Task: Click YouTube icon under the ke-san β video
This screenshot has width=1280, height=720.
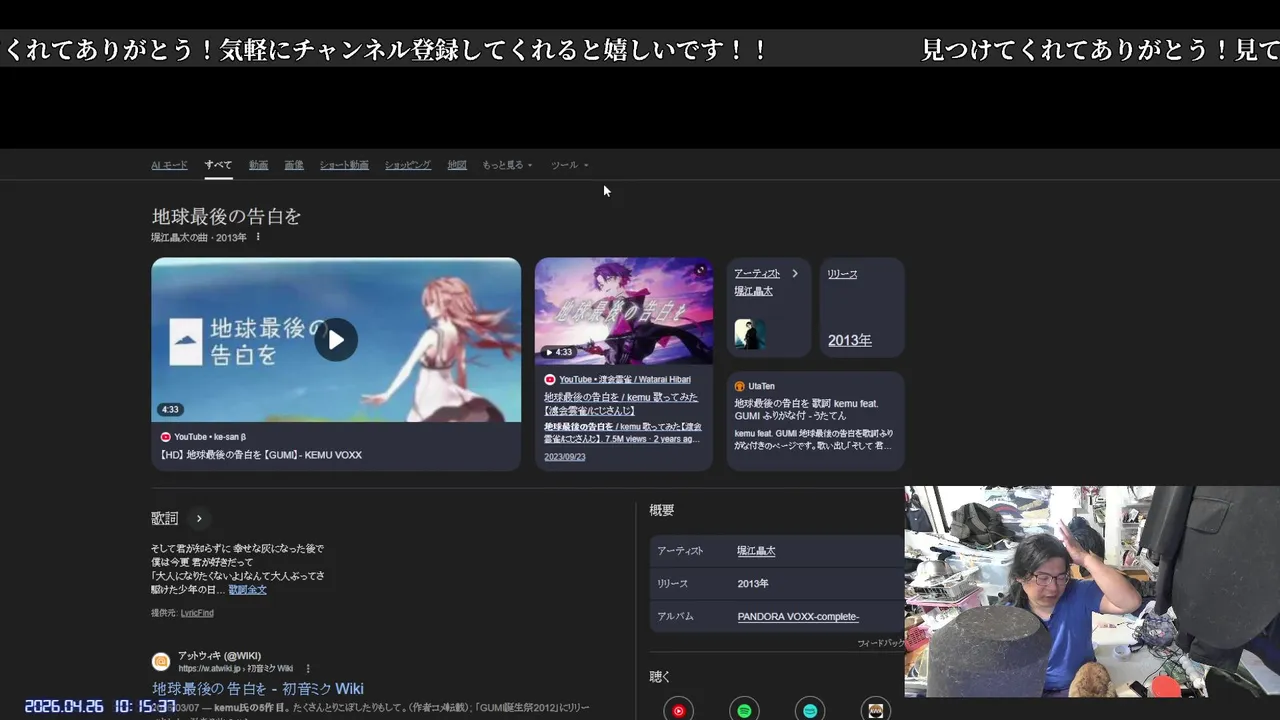Action: click(x=166, y=437)
